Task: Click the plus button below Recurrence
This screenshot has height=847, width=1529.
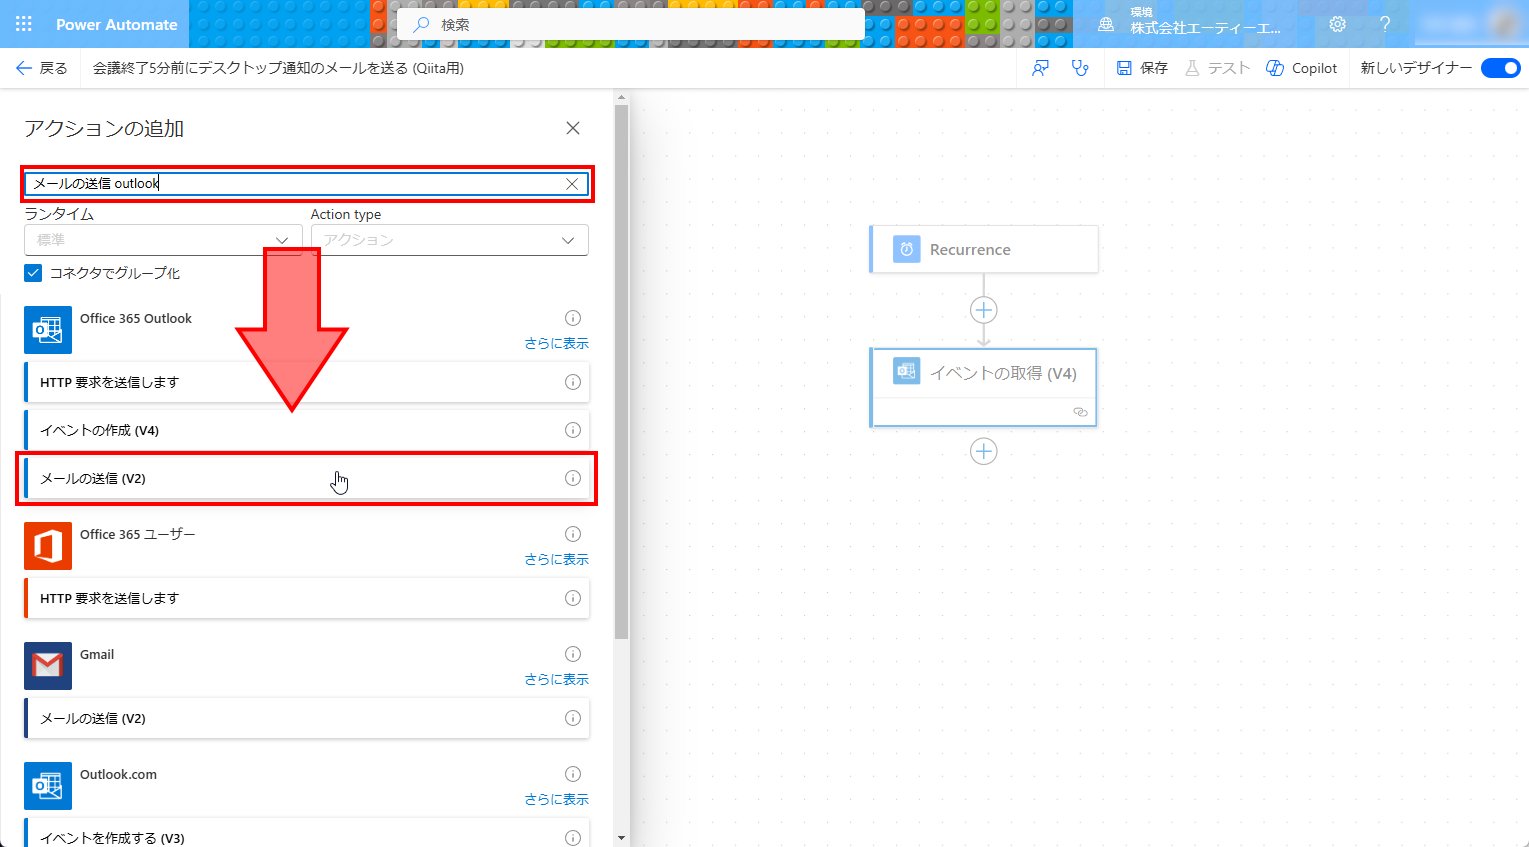Action: pyautogui.click(x=984, y=310)
